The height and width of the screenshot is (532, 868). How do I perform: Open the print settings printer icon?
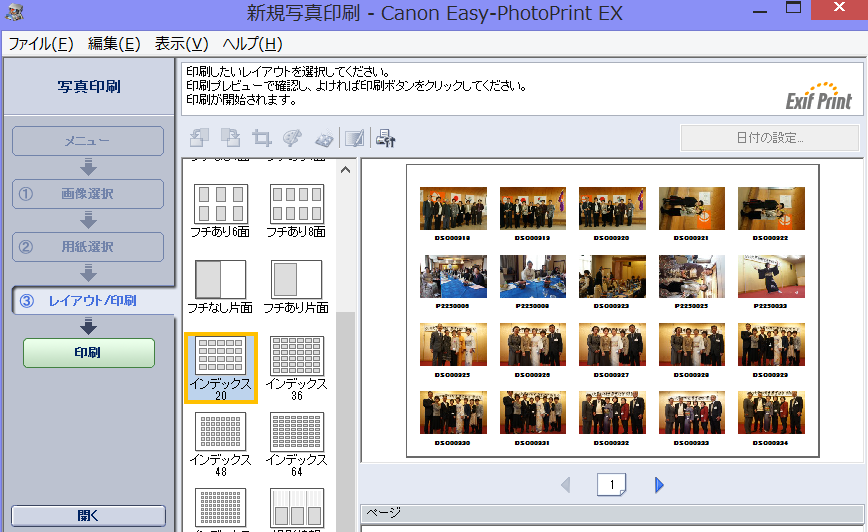click(x=385, y=138)
